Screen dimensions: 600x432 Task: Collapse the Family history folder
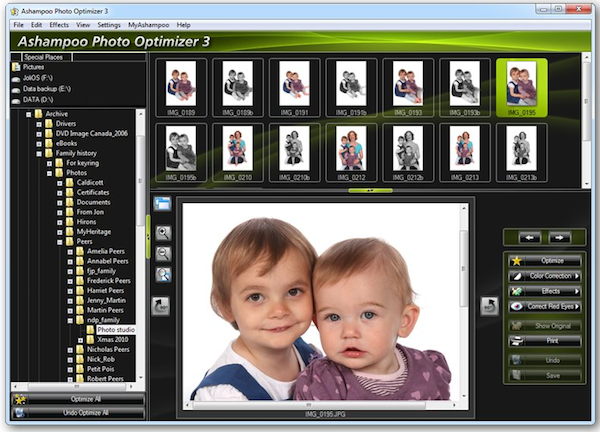[x=39, y=153]
